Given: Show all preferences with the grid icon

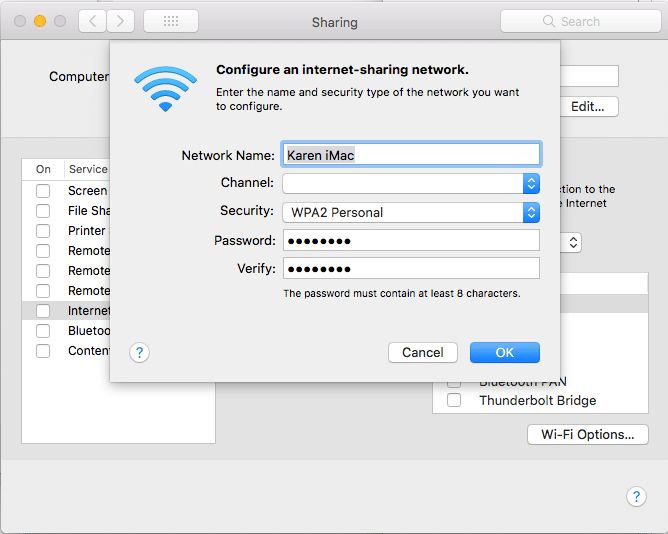Looking at the screenshot, I should [171, 21].
